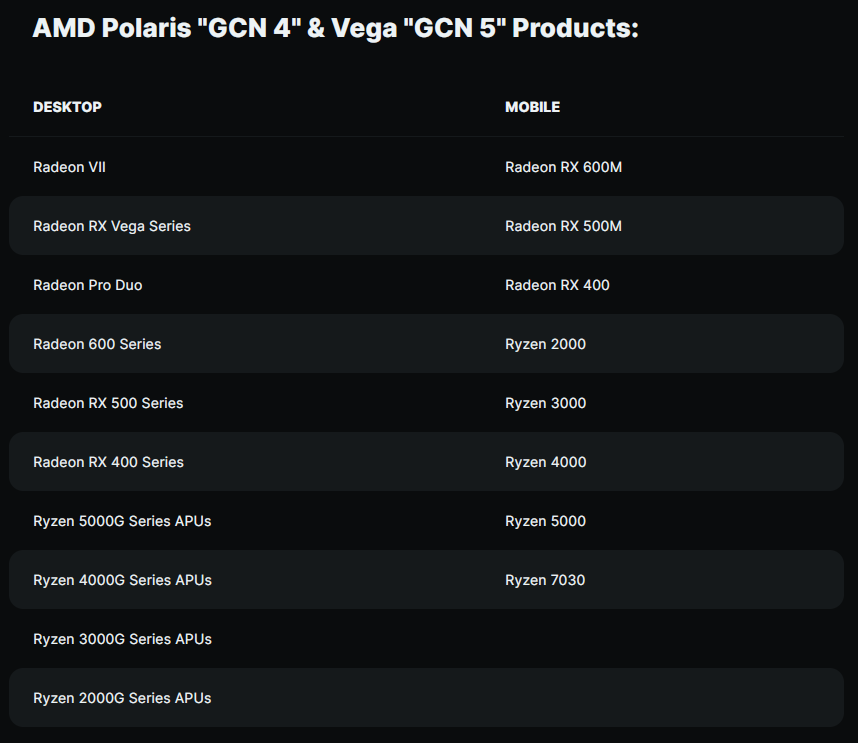The height and width of the screenshot is (743, 858).
Task: Select the Radeon Pro Duo entry
Action: click(88, 285)
